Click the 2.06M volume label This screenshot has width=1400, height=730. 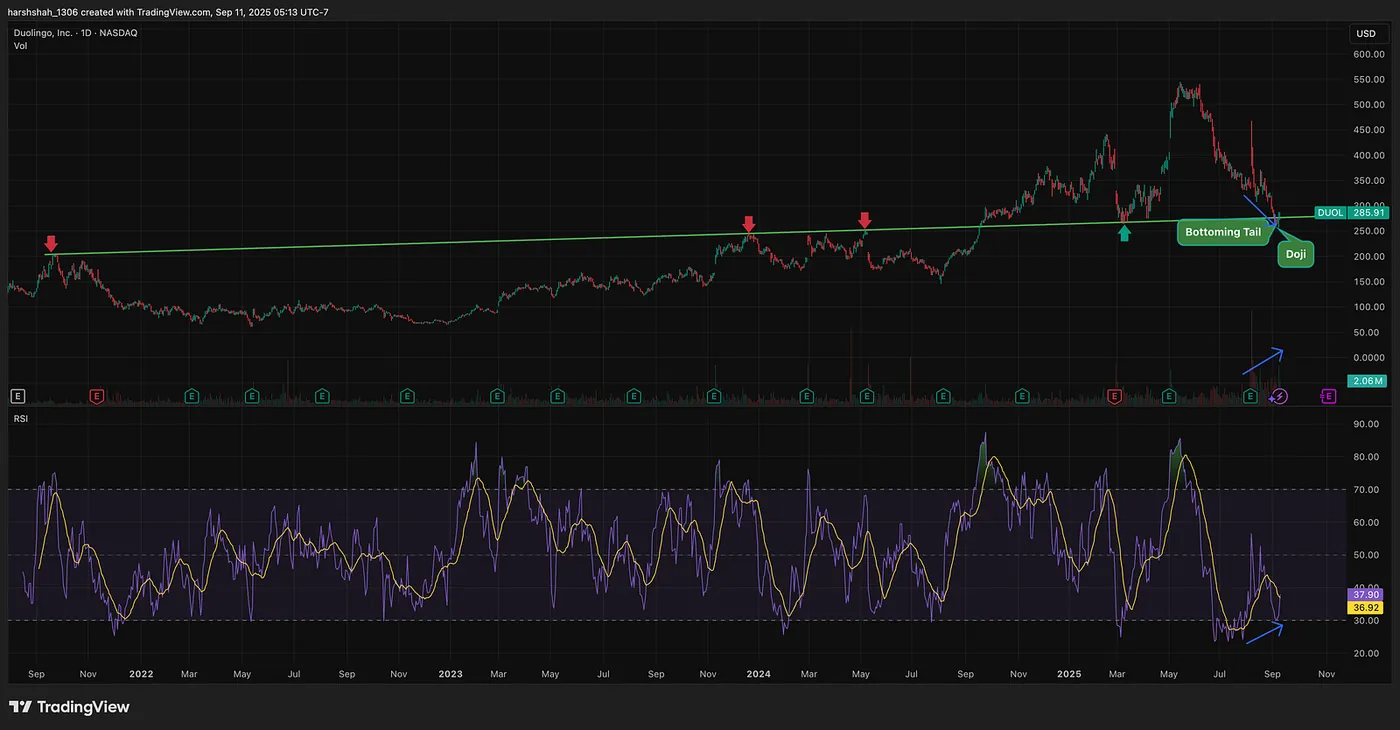pos(1366,381)
